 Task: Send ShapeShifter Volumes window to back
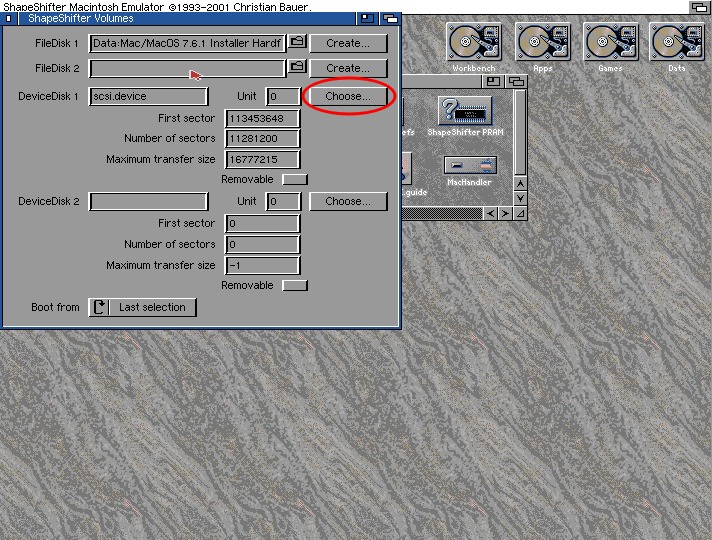pos(390,19)
